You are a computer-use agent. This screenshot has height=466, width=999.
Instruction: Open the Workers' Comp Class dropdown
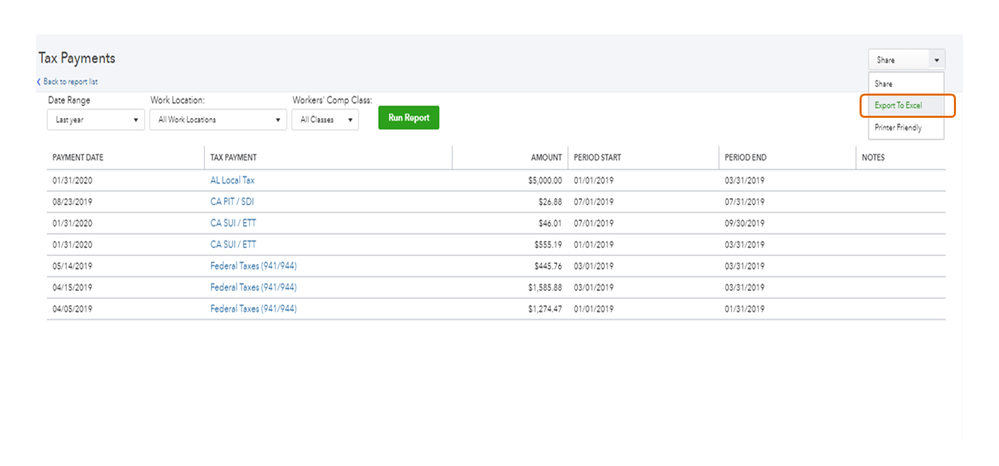coord(326,120)
